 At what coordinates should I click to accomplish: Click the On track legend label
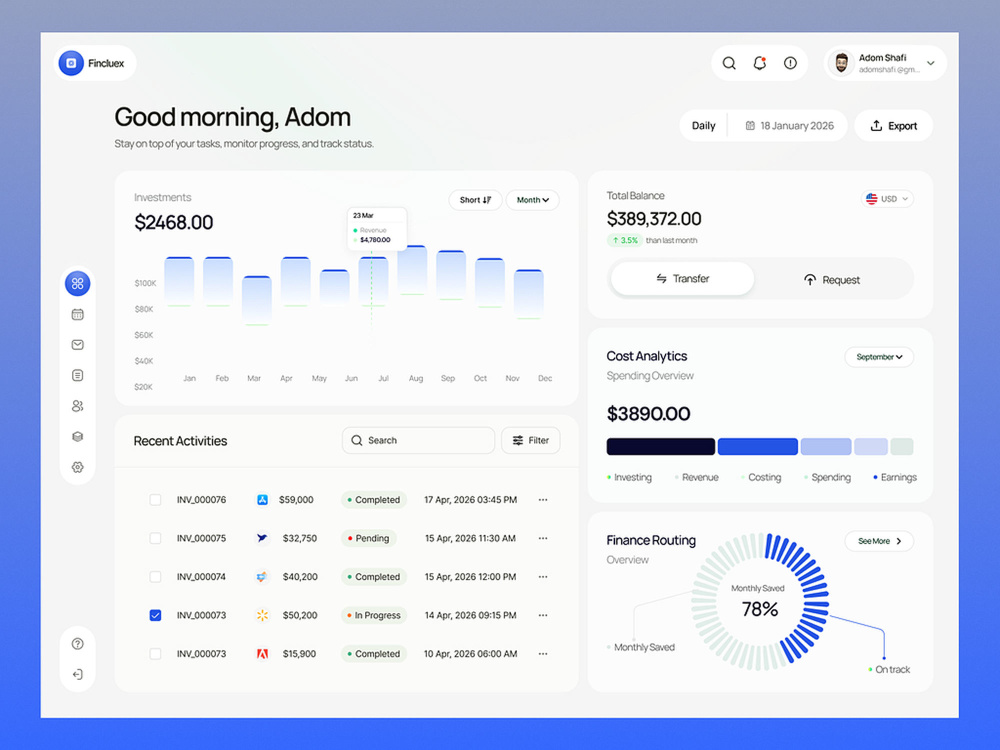click(890, 669)
